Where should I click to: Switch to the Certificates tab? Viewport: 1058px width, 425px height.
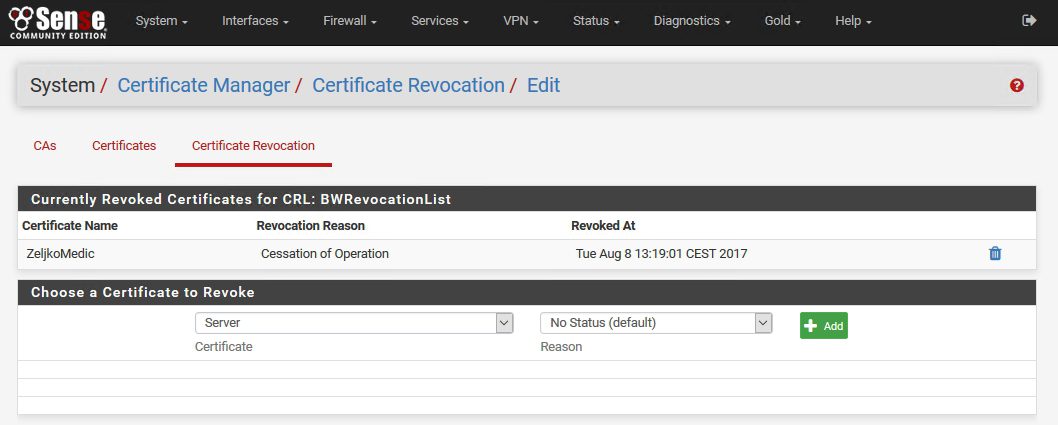124,146
